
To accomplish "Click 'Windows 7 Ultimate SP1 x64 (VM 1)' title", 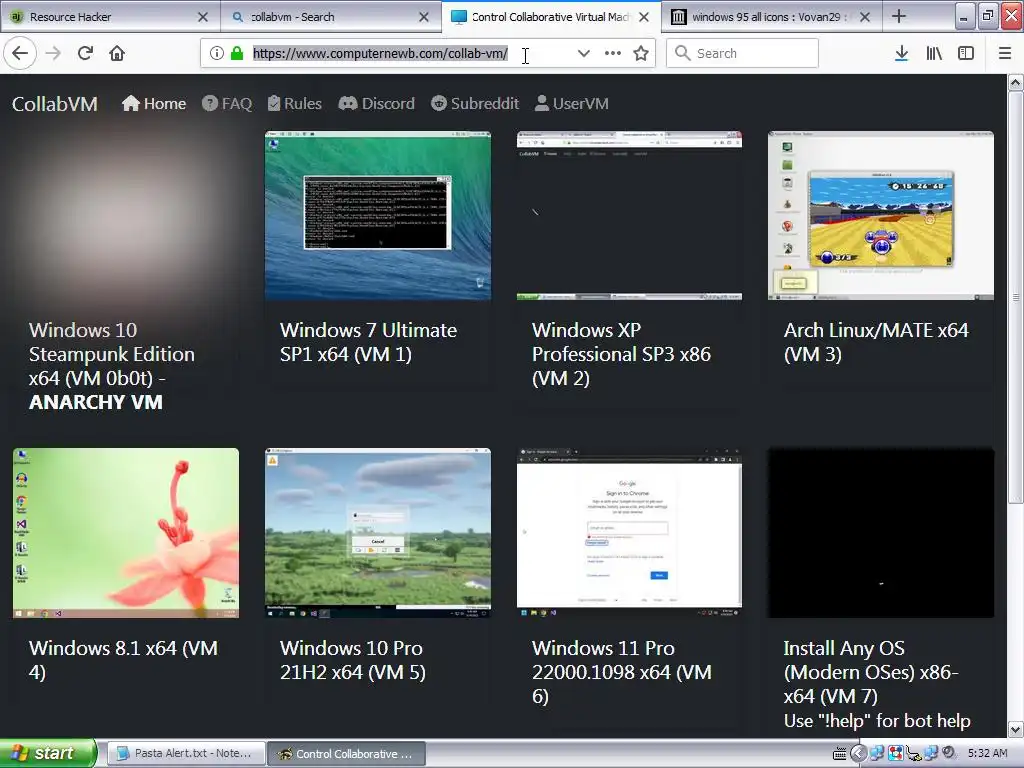I will coord(368,342).
